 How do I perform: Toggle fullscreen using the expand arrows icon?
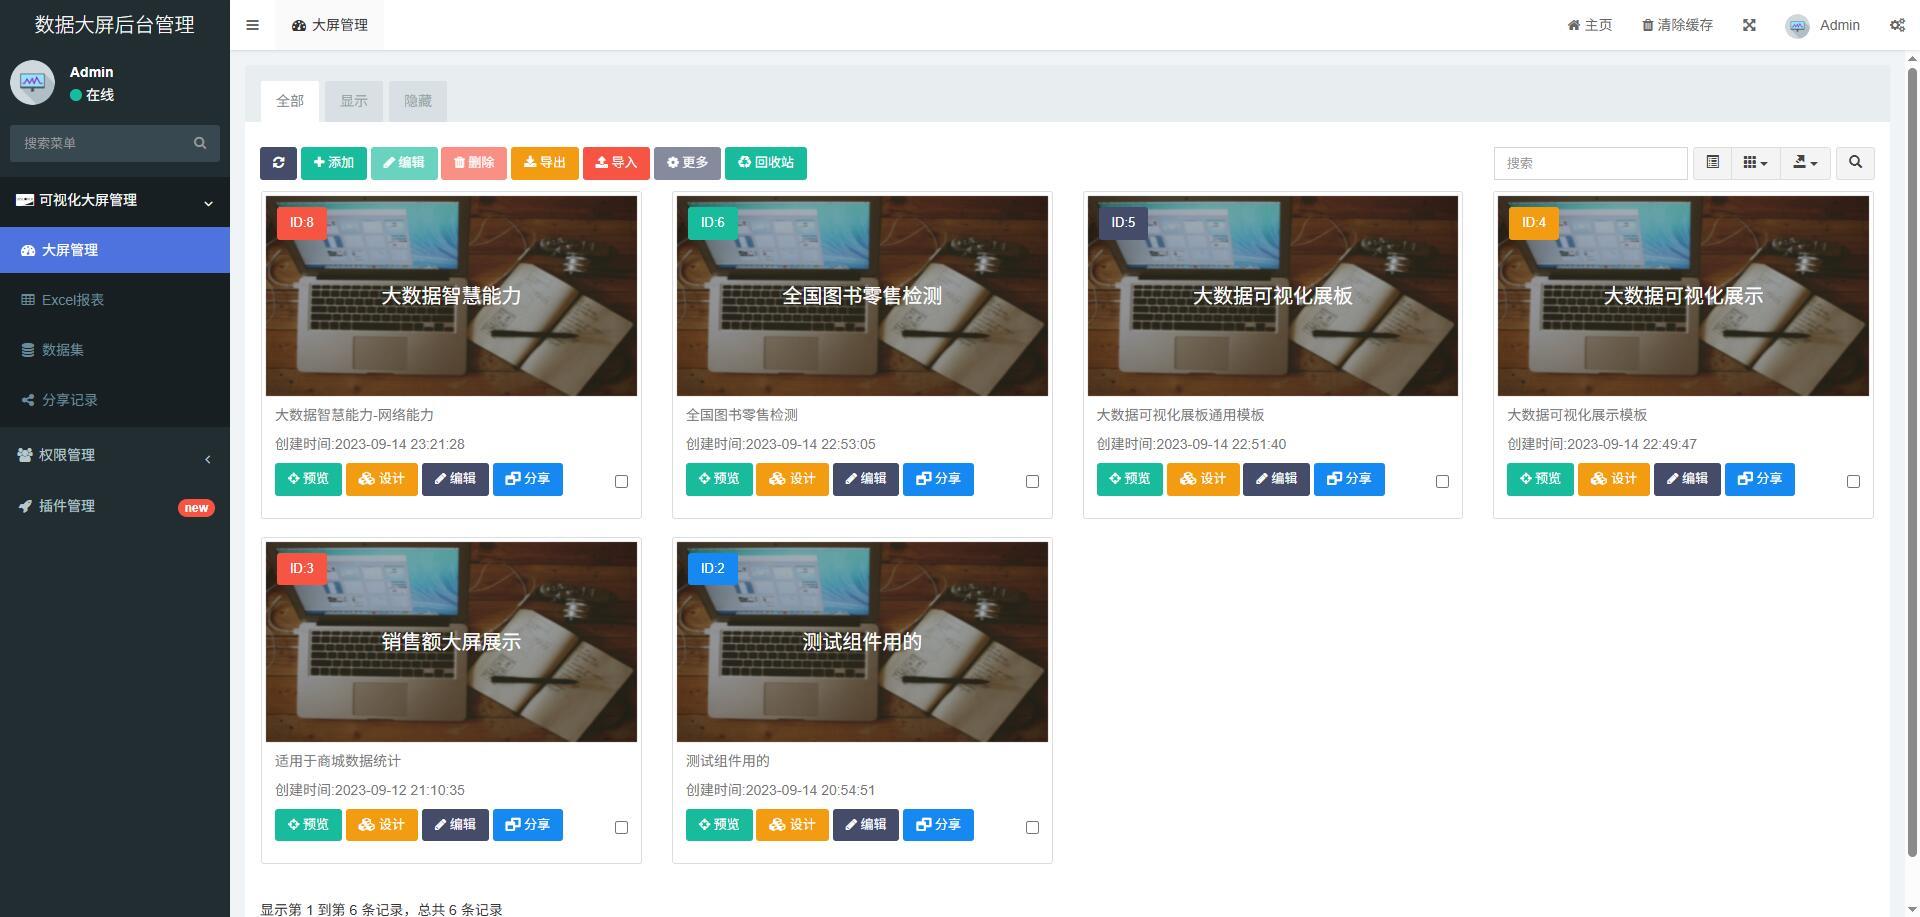[x=1749, y=25]
